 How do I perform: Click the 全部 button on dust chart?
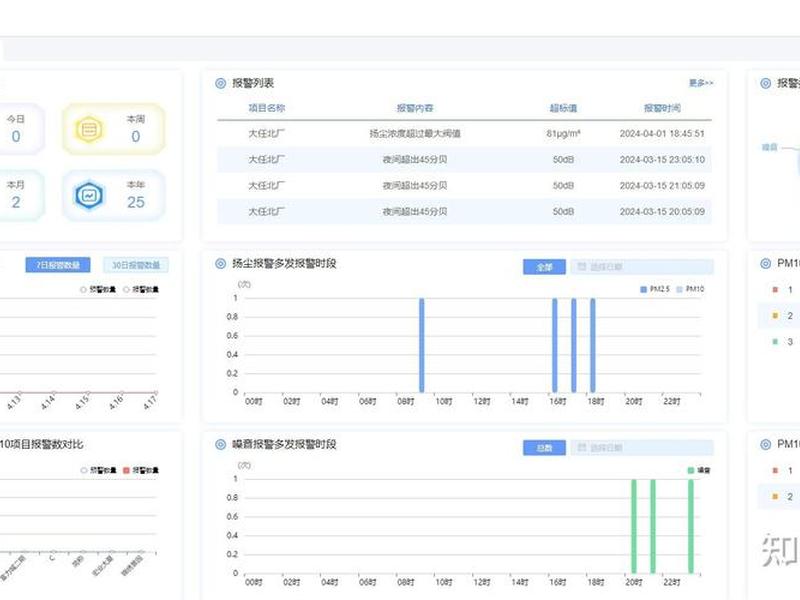pos(544,267)
